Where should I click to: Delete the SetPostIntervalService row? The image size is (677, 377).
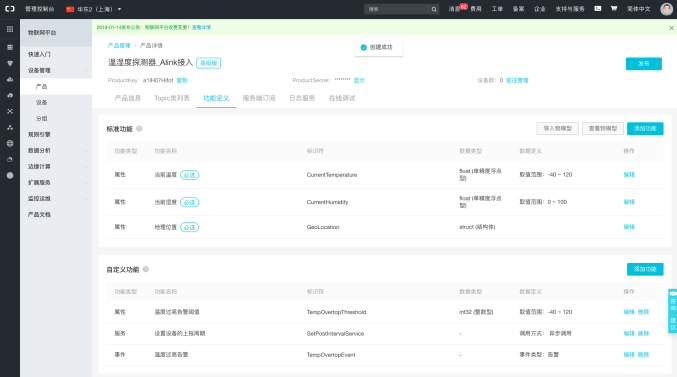(x=643, y=333)
